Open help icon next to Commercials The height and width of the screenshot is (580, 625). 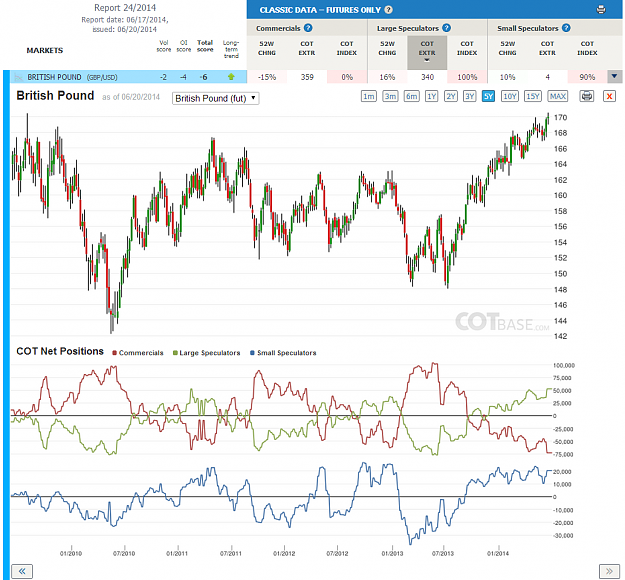[x=308, y=28]
